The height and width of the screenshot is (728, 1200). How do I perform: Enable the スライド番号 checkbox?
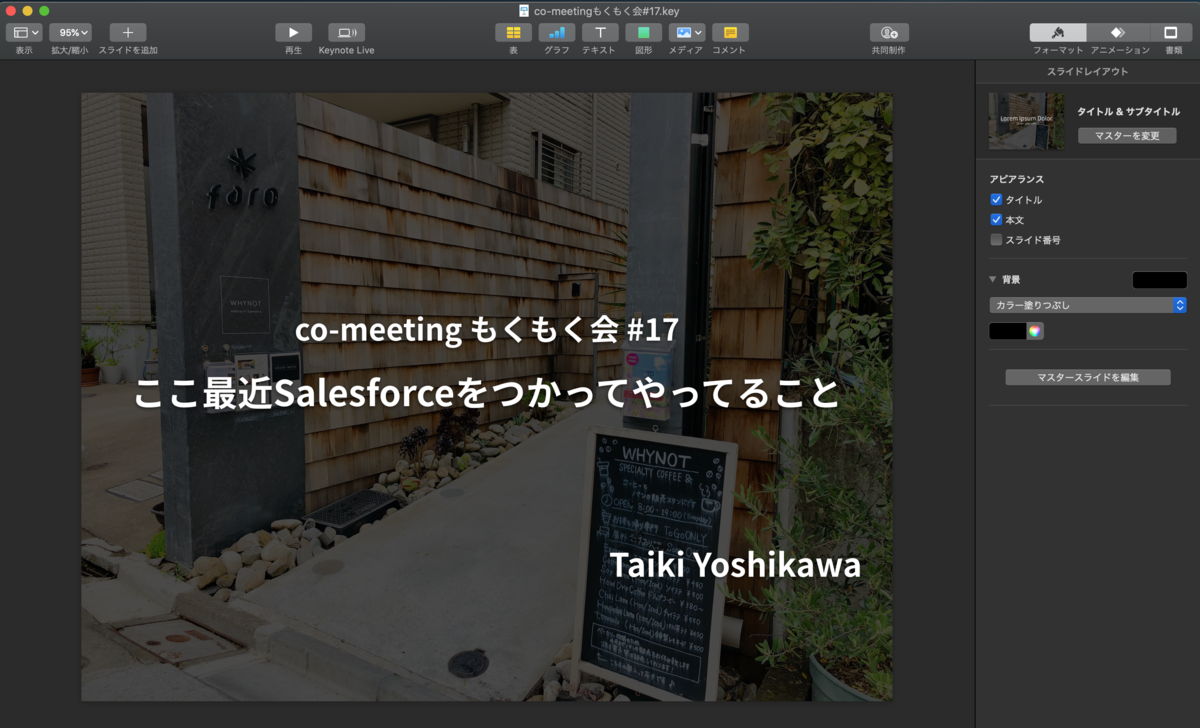click(x=996, y=240)
